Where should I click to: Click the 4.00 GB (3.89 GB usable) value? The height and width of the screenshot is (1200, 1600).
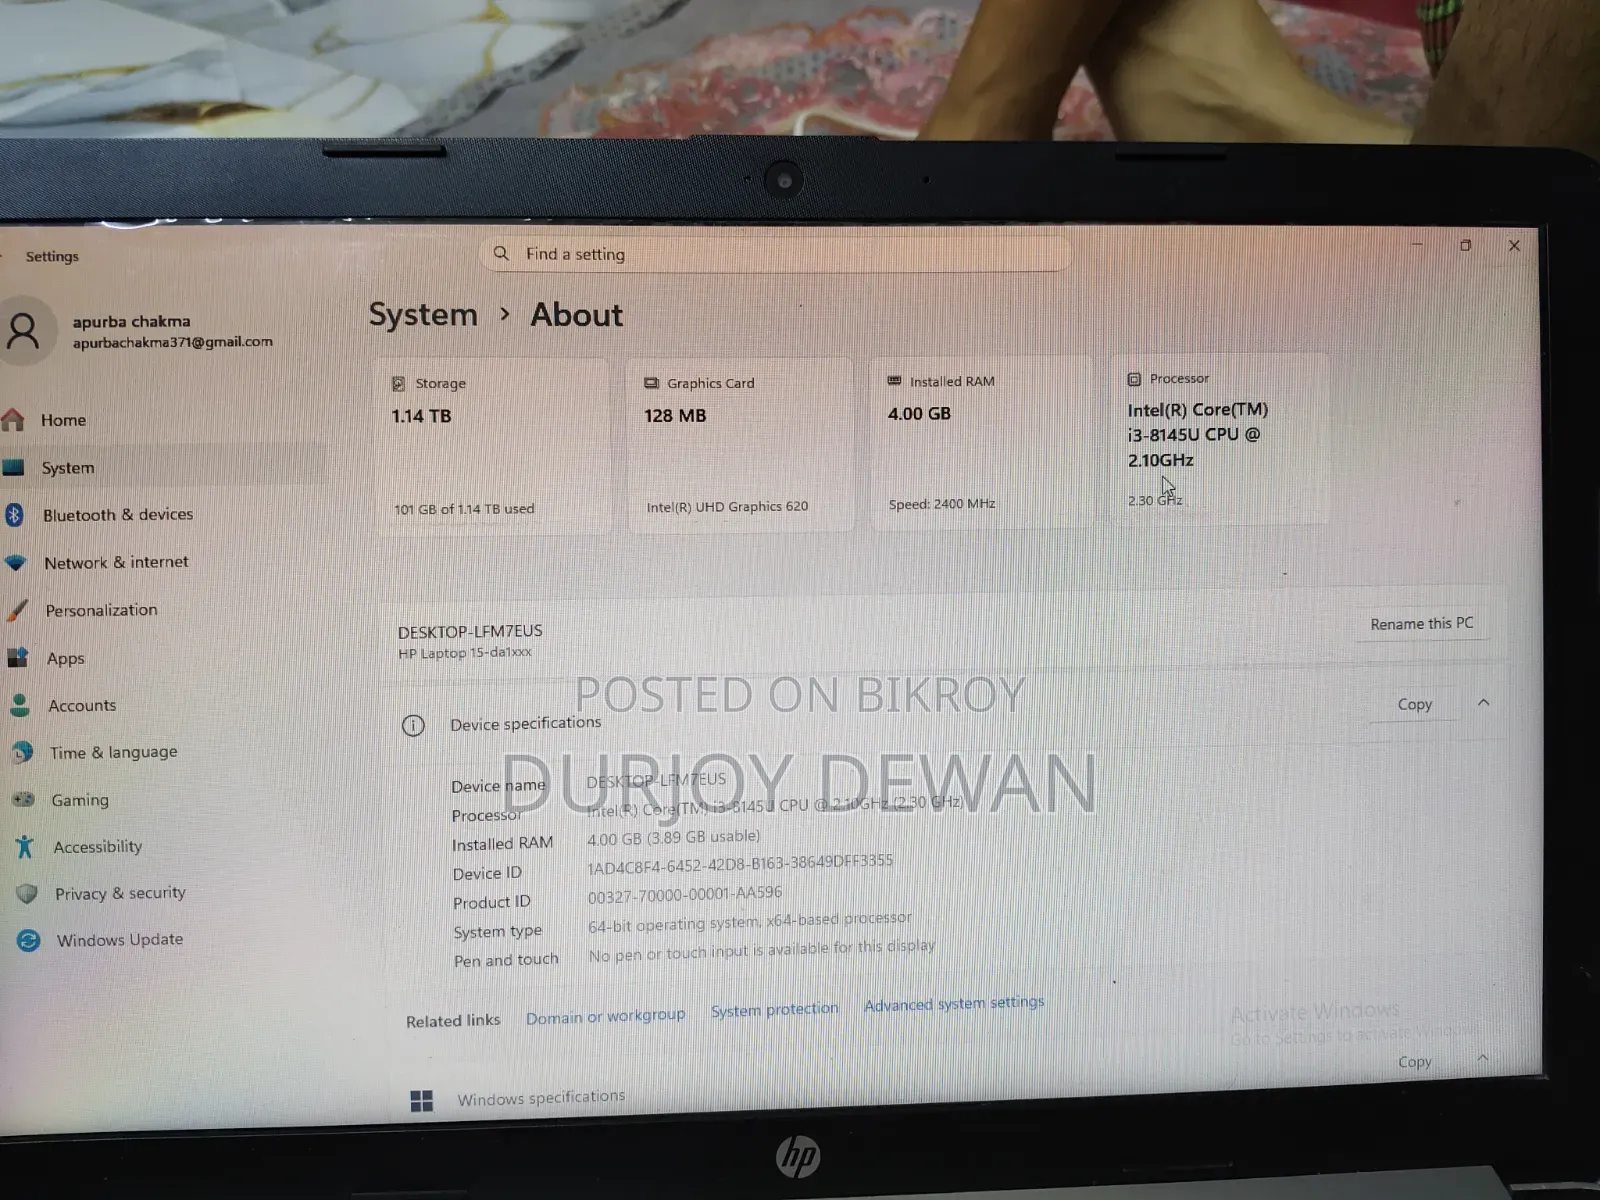[673, 837]
